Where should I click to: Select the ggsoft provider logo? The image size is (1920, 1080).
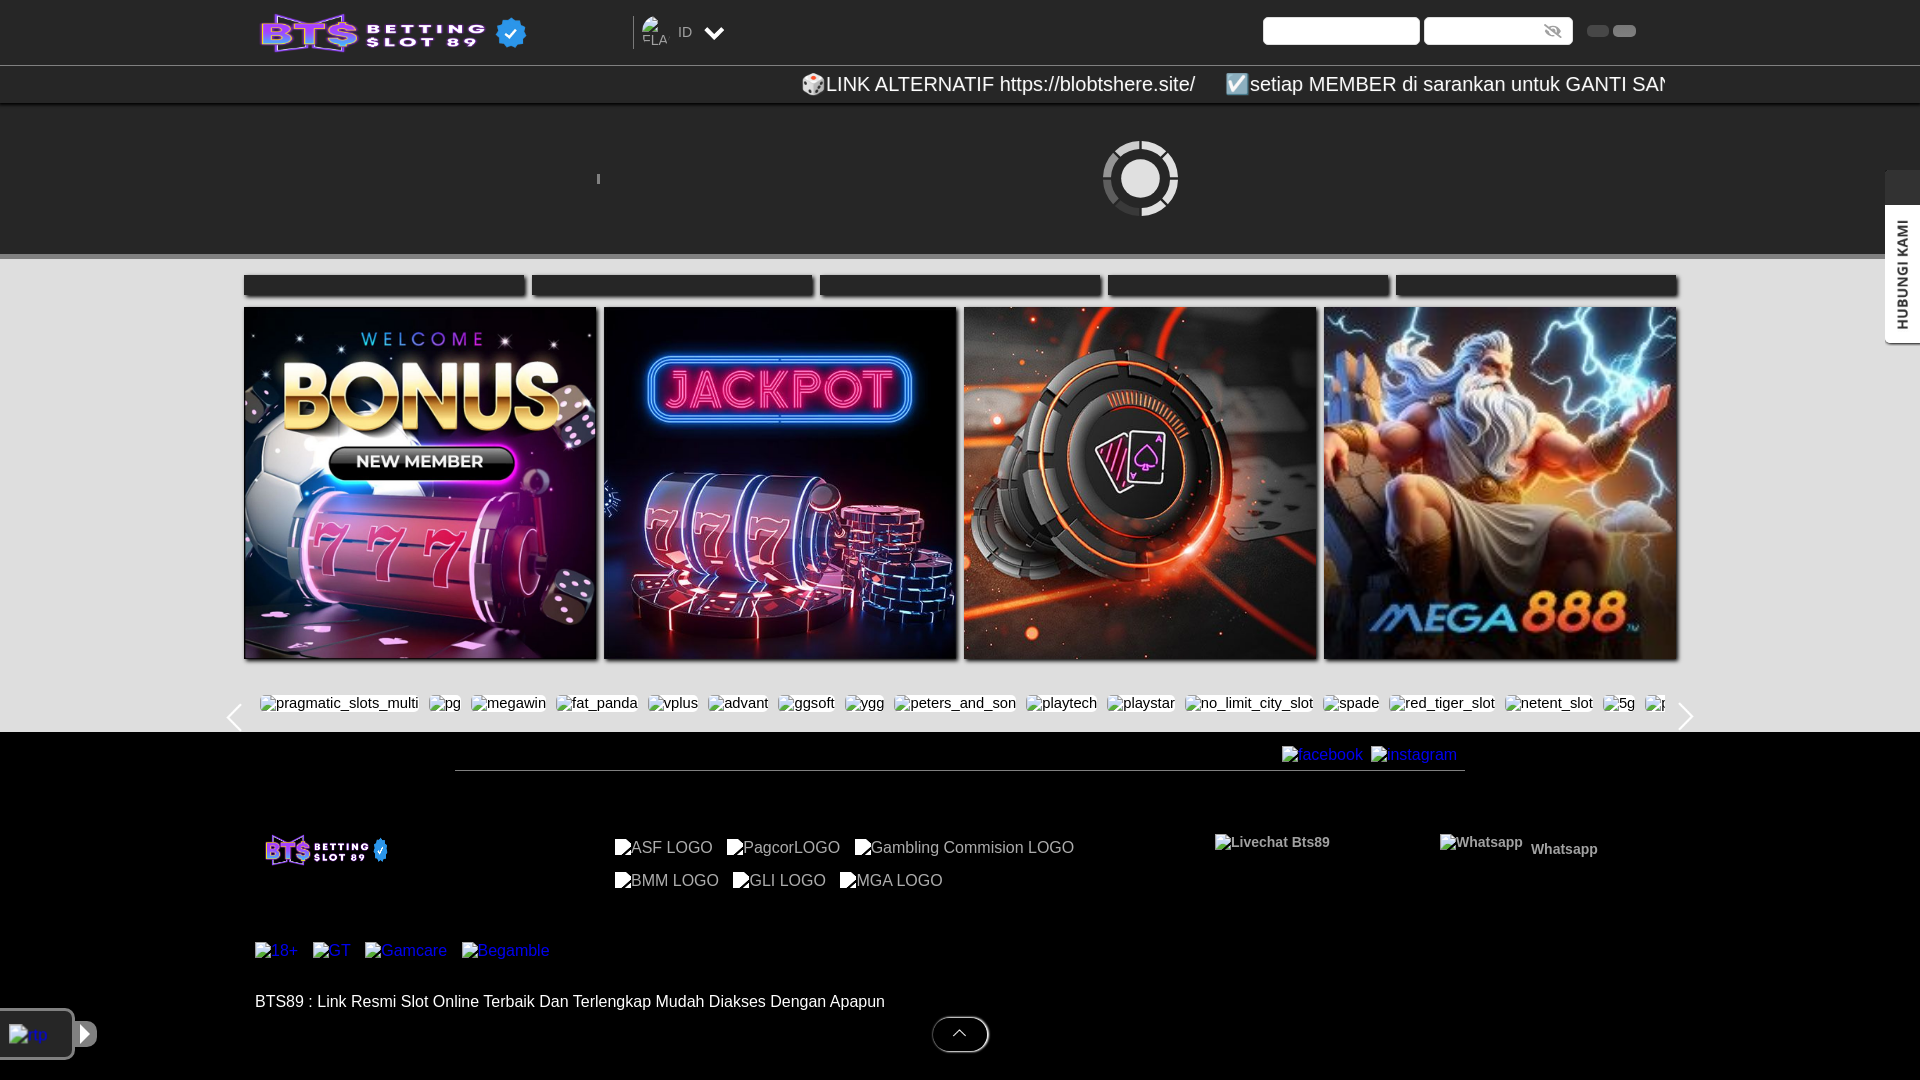pyautogui.click(x=806, y=703)
